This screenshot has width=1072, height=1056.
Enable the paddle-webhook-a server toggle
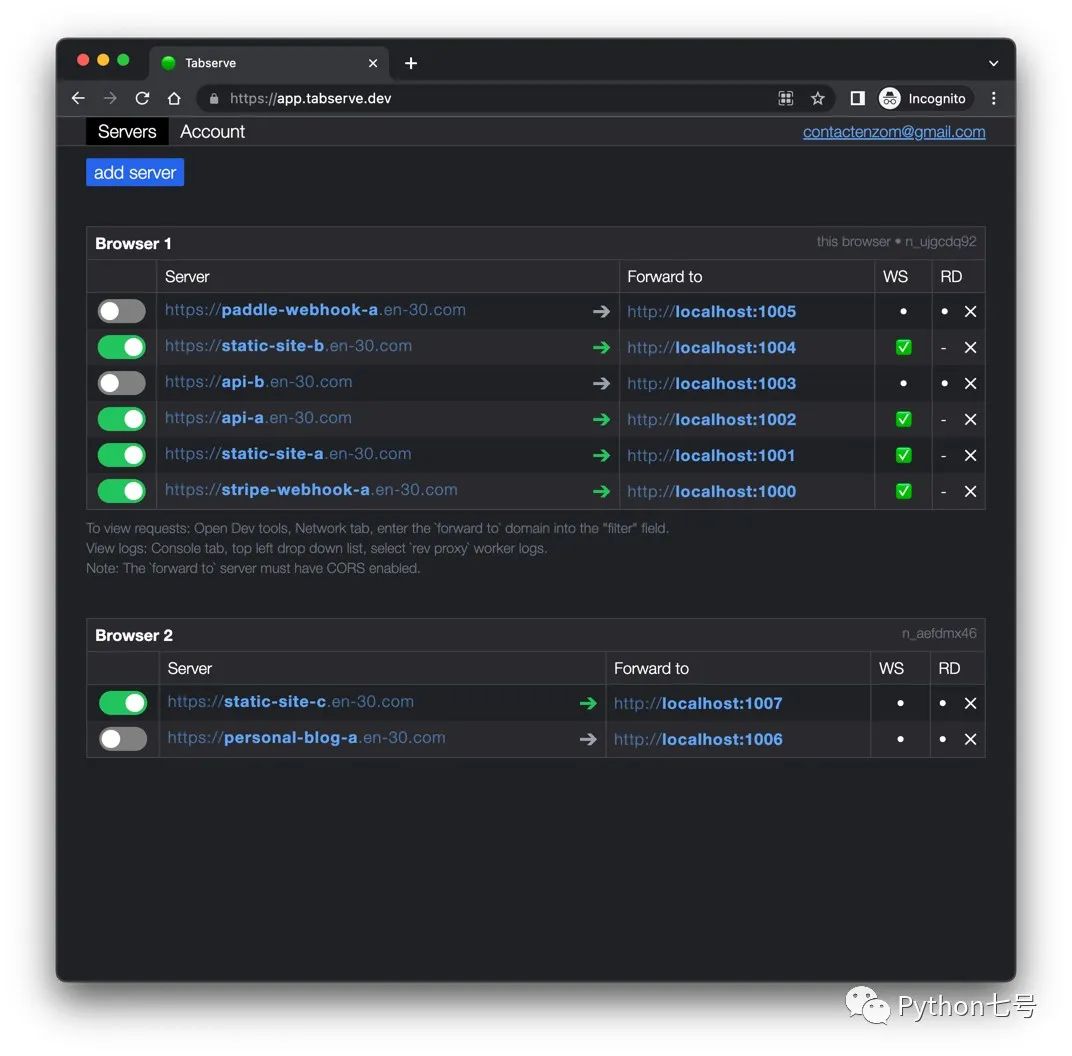pos(121,311)
